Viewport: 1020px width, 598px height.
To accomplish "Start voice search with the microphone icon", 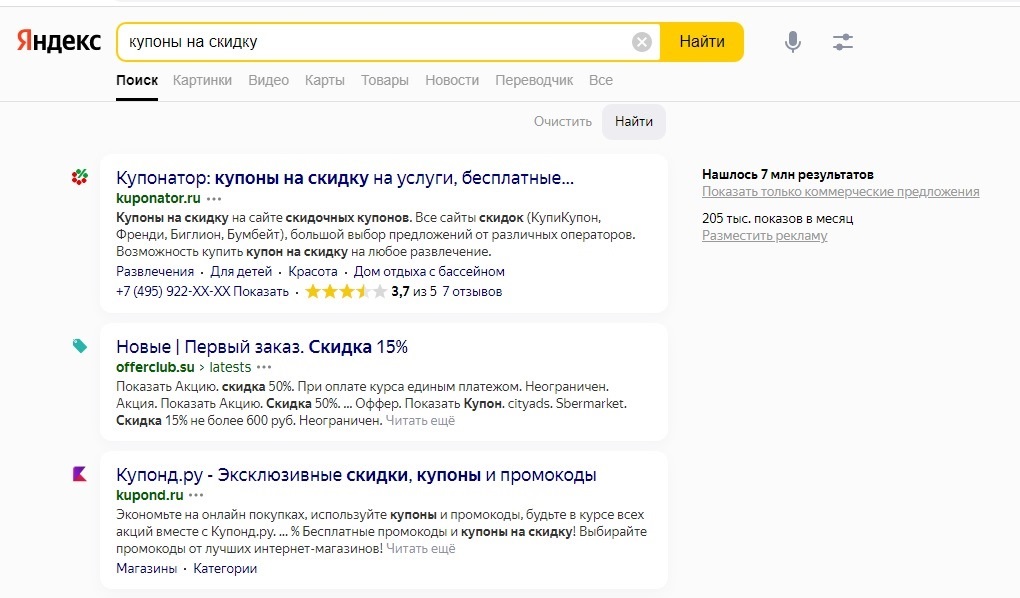I will pyautogui.click(x=792, y=42).
